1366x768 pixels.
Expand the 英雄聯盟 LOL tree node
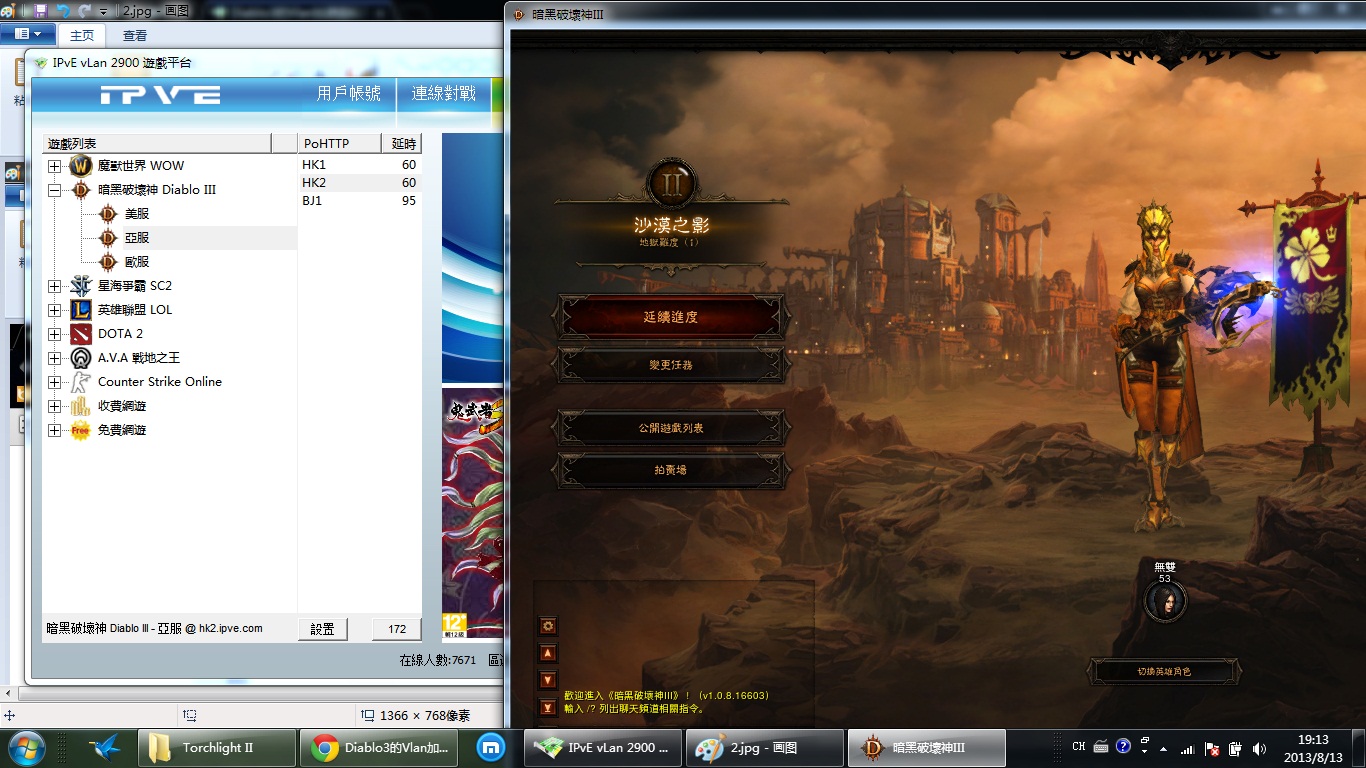pos(55,310)
